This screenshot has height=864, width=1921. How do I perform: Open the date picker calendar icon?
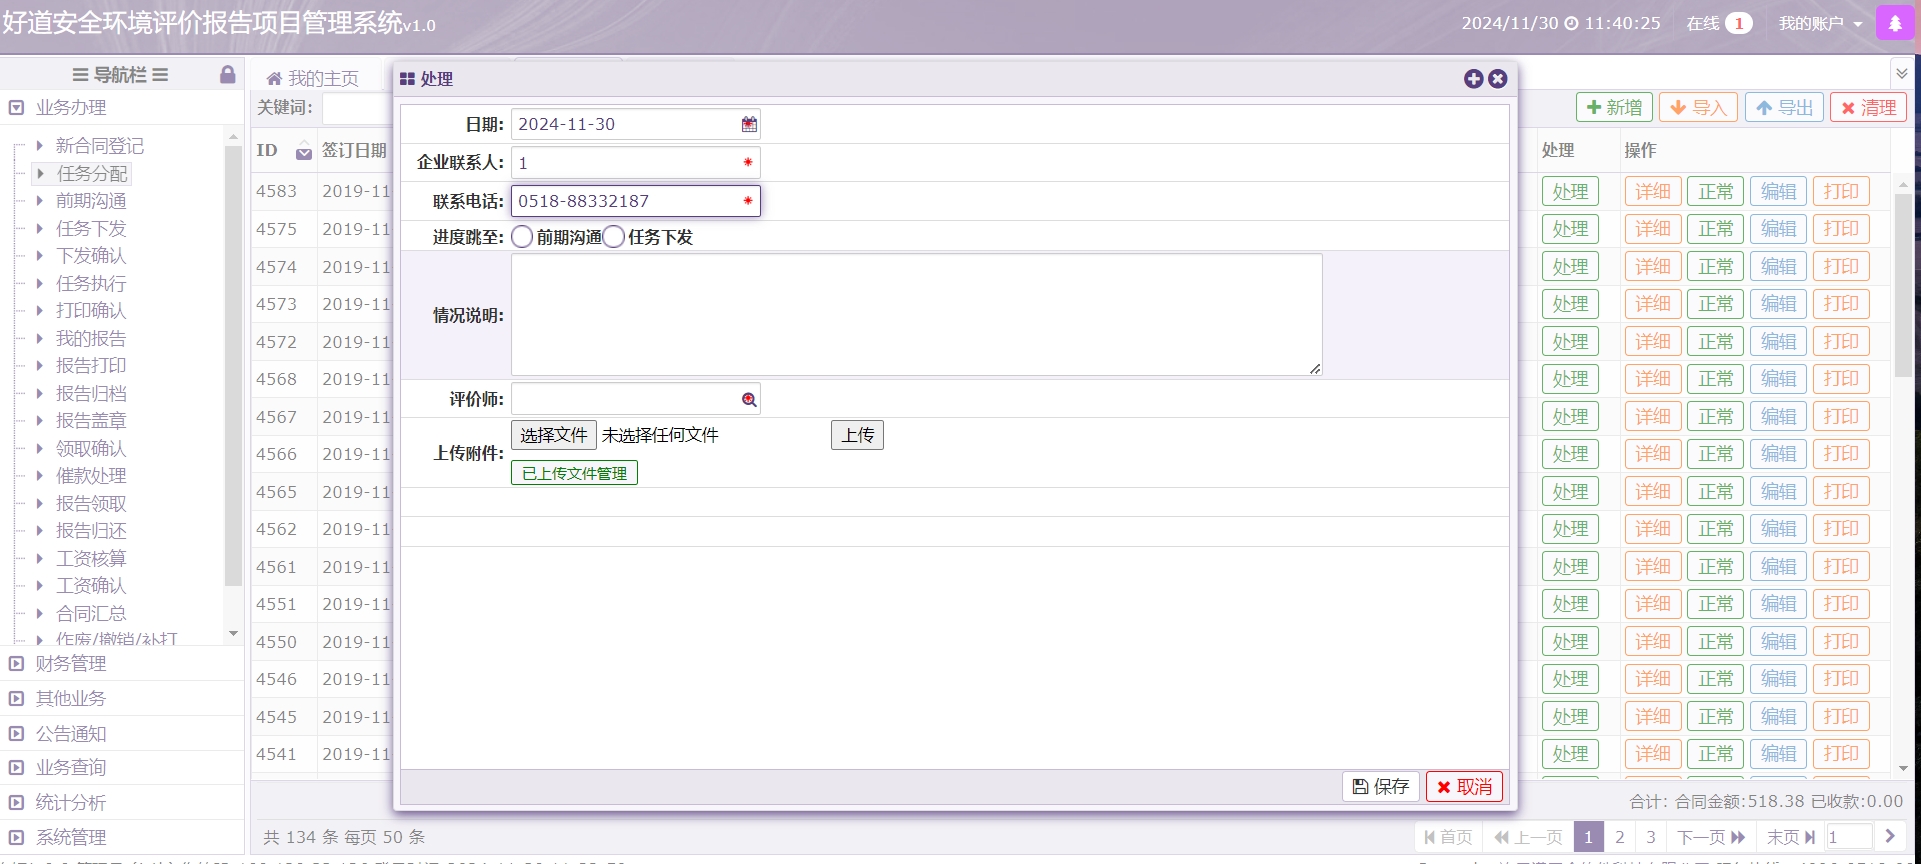[749, 124]
